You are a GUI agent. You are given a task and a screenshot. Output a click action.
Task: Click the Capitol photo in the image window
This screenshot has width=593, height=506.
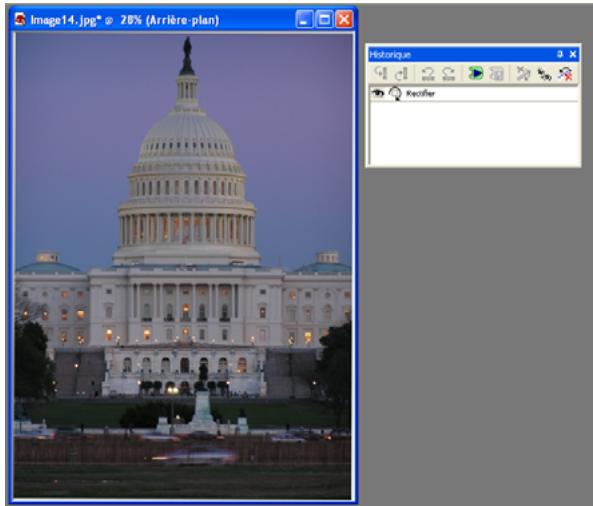click(183, 265)
